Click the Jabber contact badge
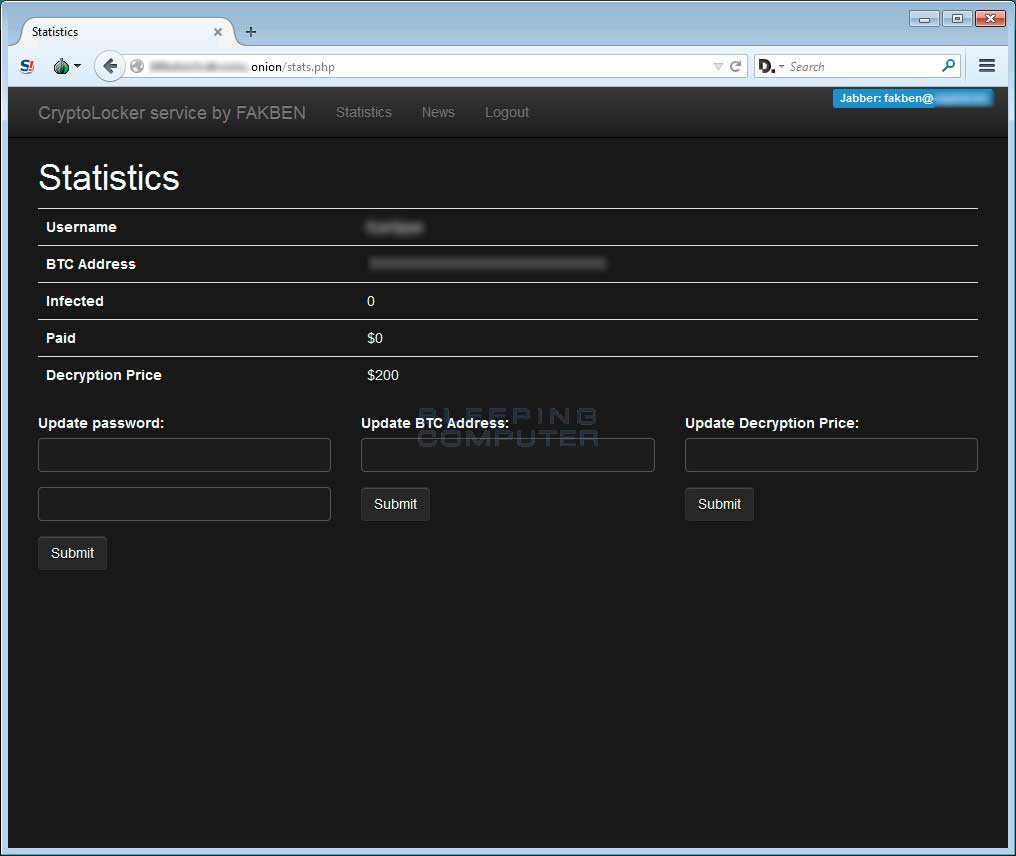This screenshot has height=856, width=1016. 912,98
